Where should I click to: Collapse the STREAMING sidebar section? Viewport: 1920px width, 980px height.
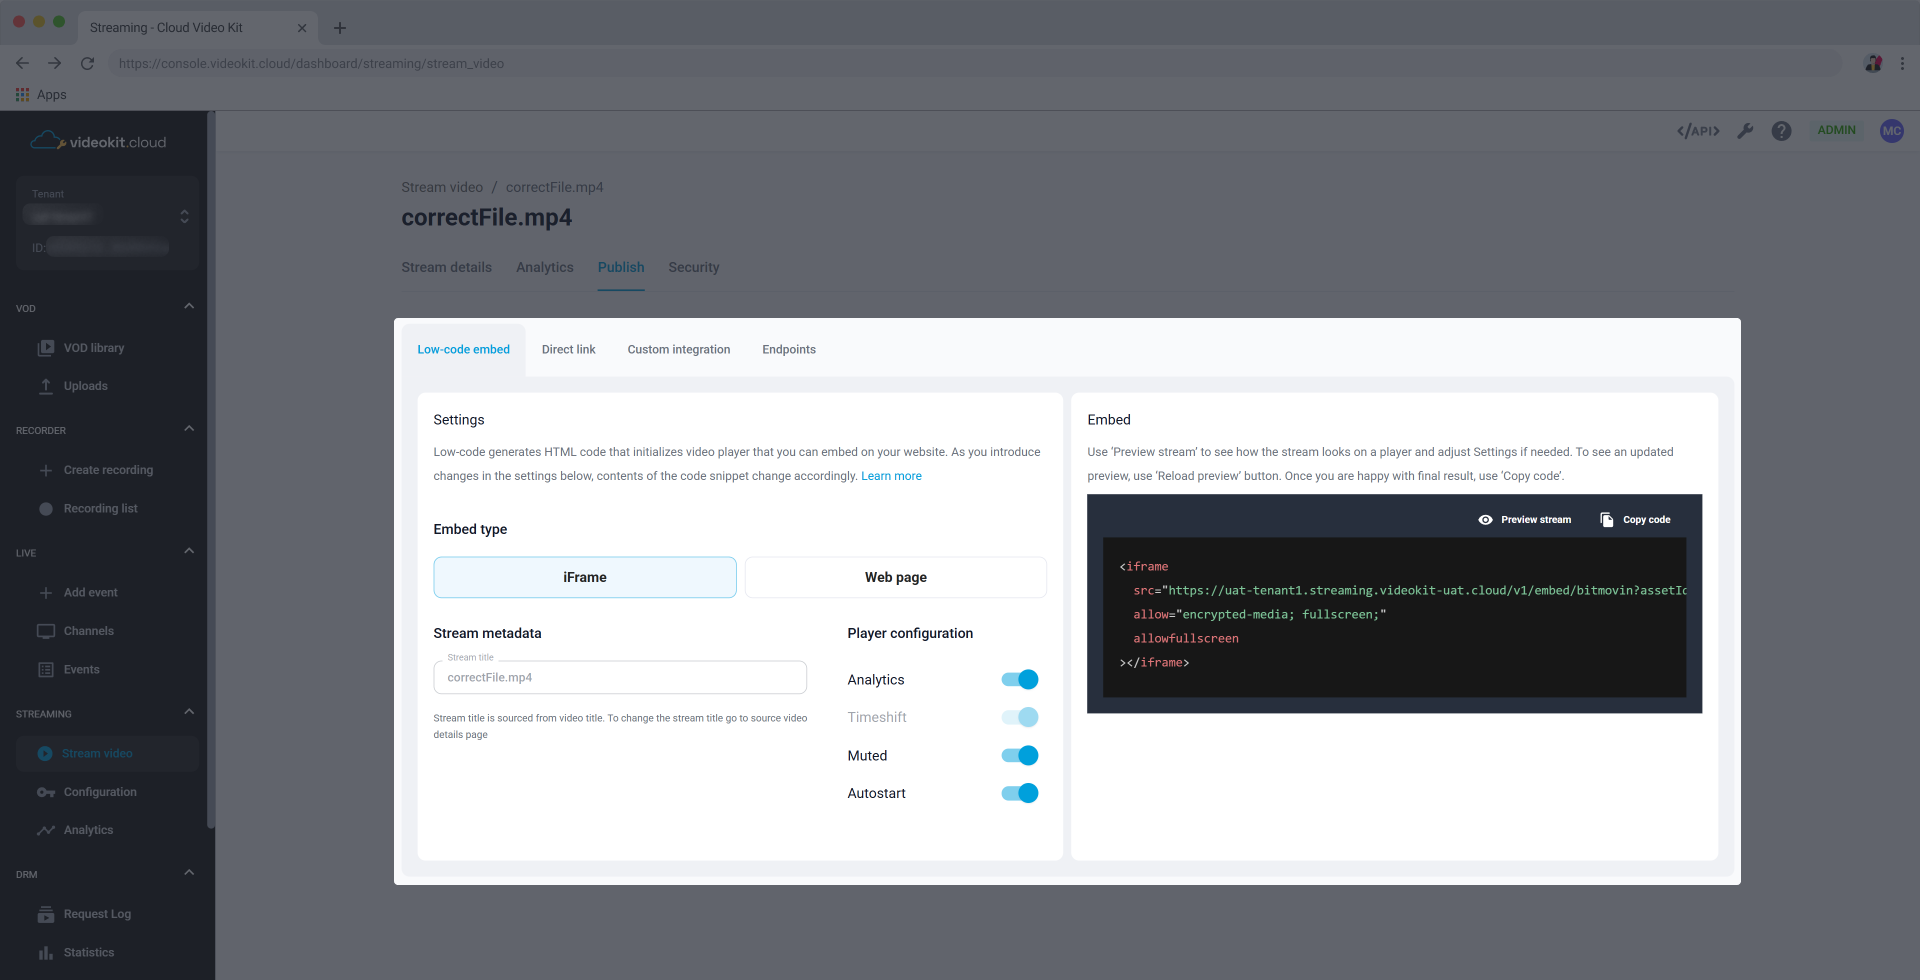tap(189, 712)
